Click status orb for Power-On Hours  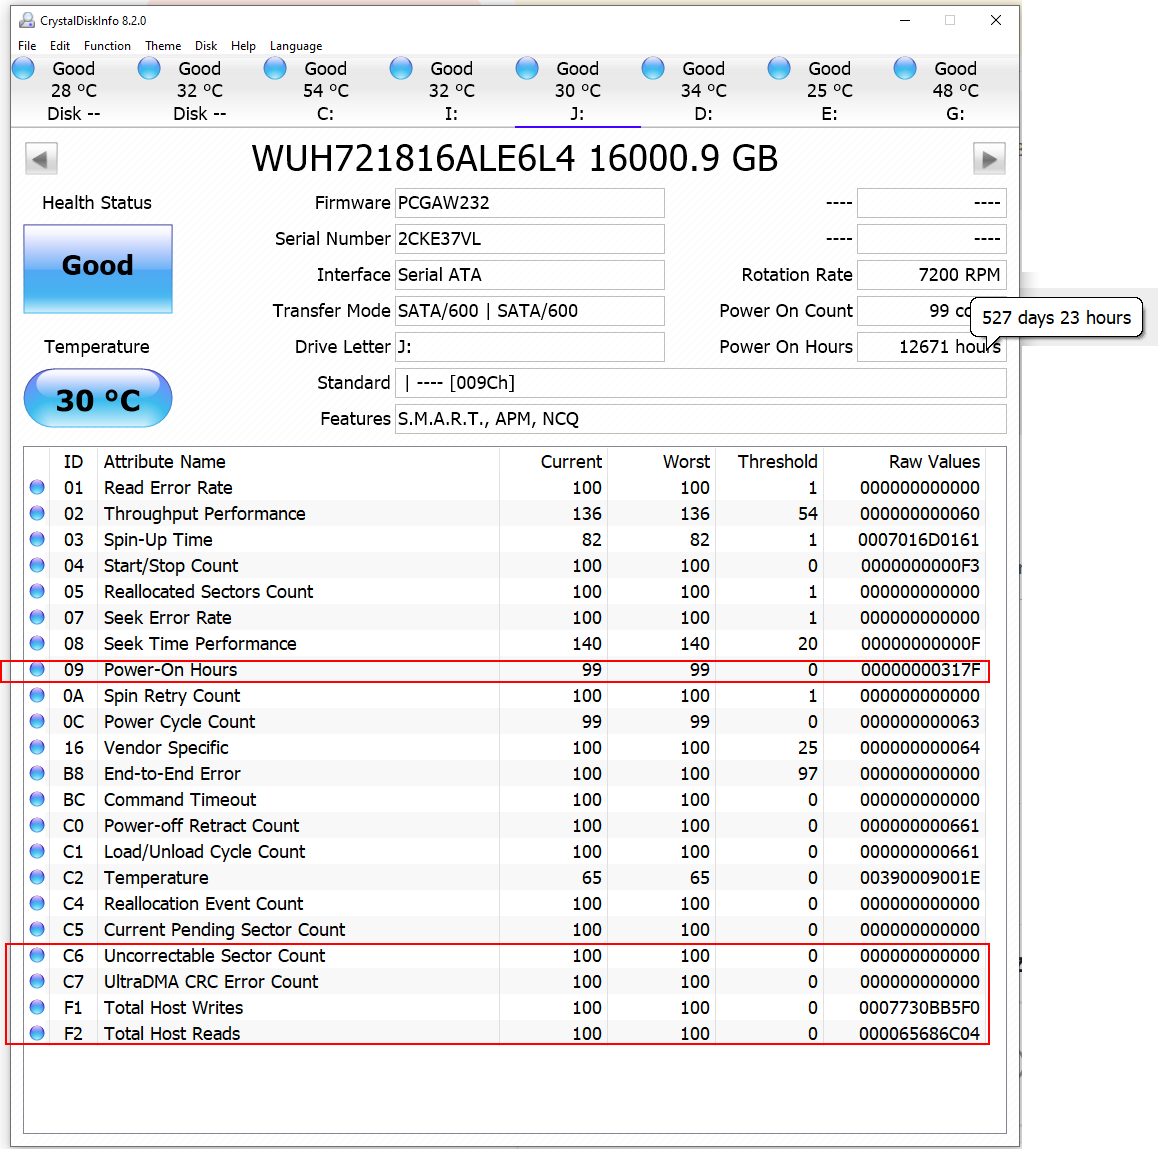[x=37, y=670]
